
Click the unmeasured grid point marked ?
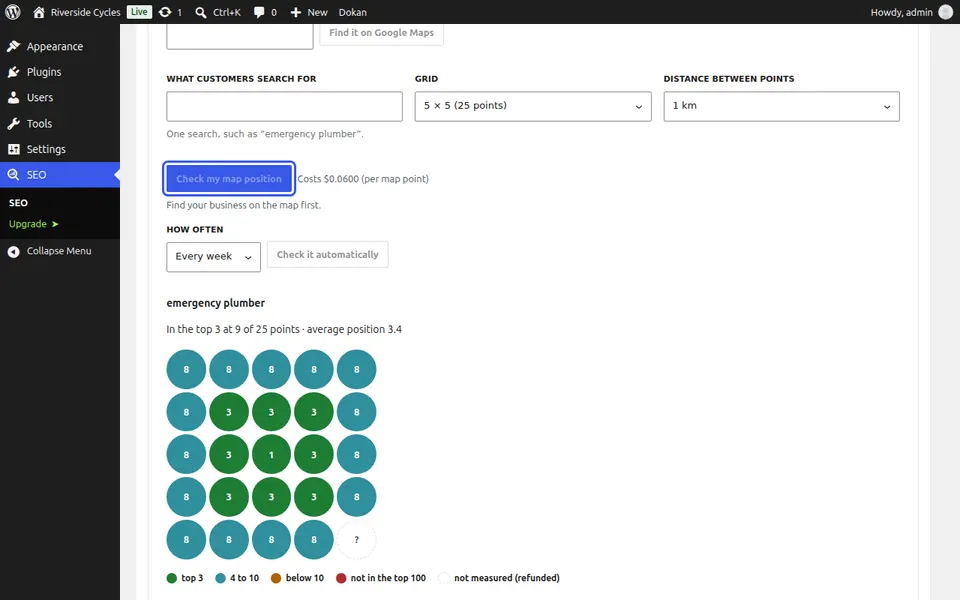[356, 540]
